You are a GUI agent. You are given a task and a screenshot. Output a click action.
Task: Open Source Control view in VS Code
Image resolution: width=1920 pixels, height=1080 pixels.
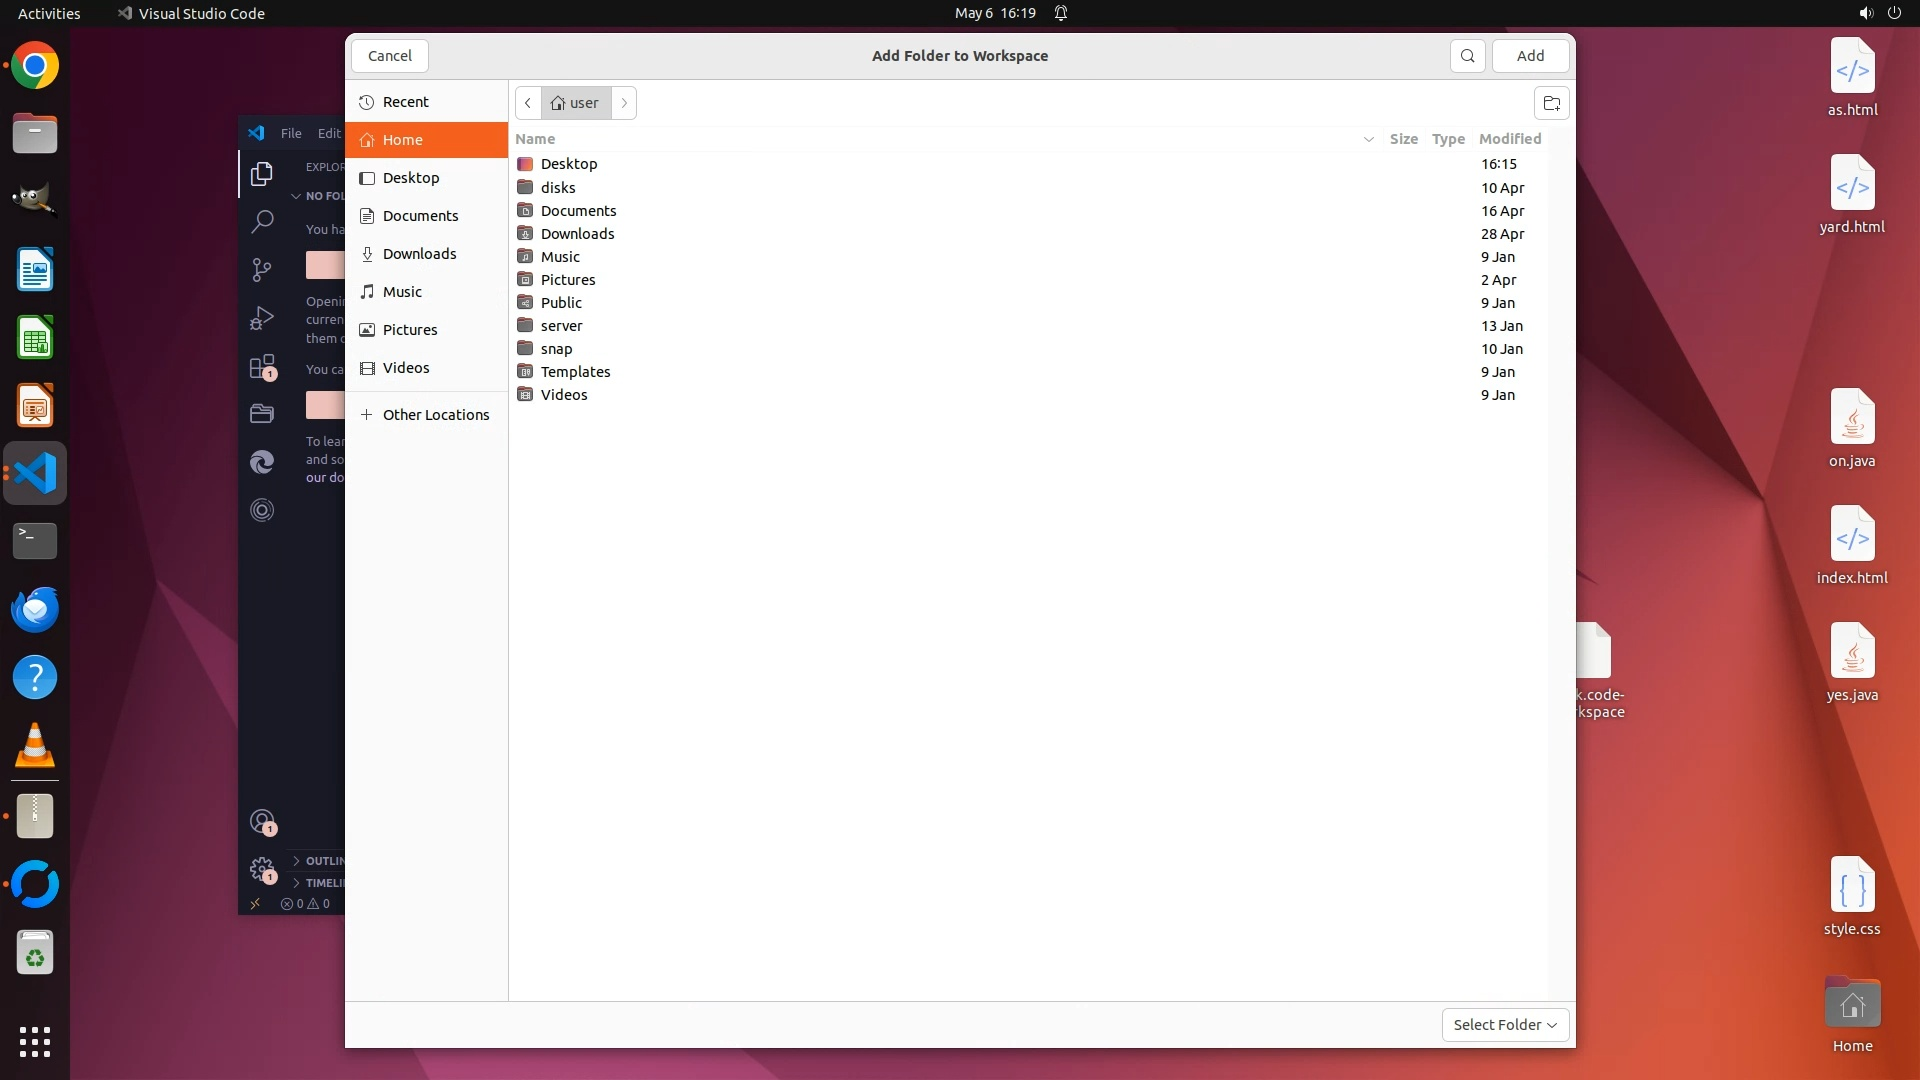coord(262,269)
